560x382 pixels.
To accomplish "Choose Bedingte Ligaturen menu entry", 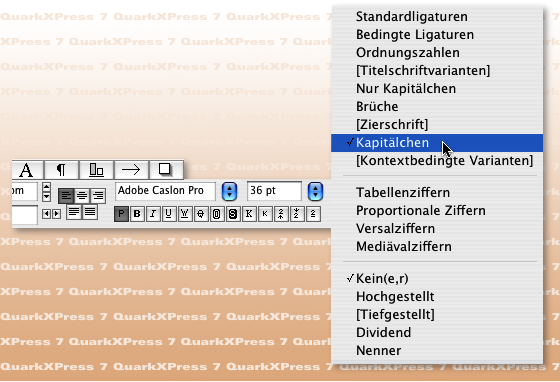I will coord(437,35).
